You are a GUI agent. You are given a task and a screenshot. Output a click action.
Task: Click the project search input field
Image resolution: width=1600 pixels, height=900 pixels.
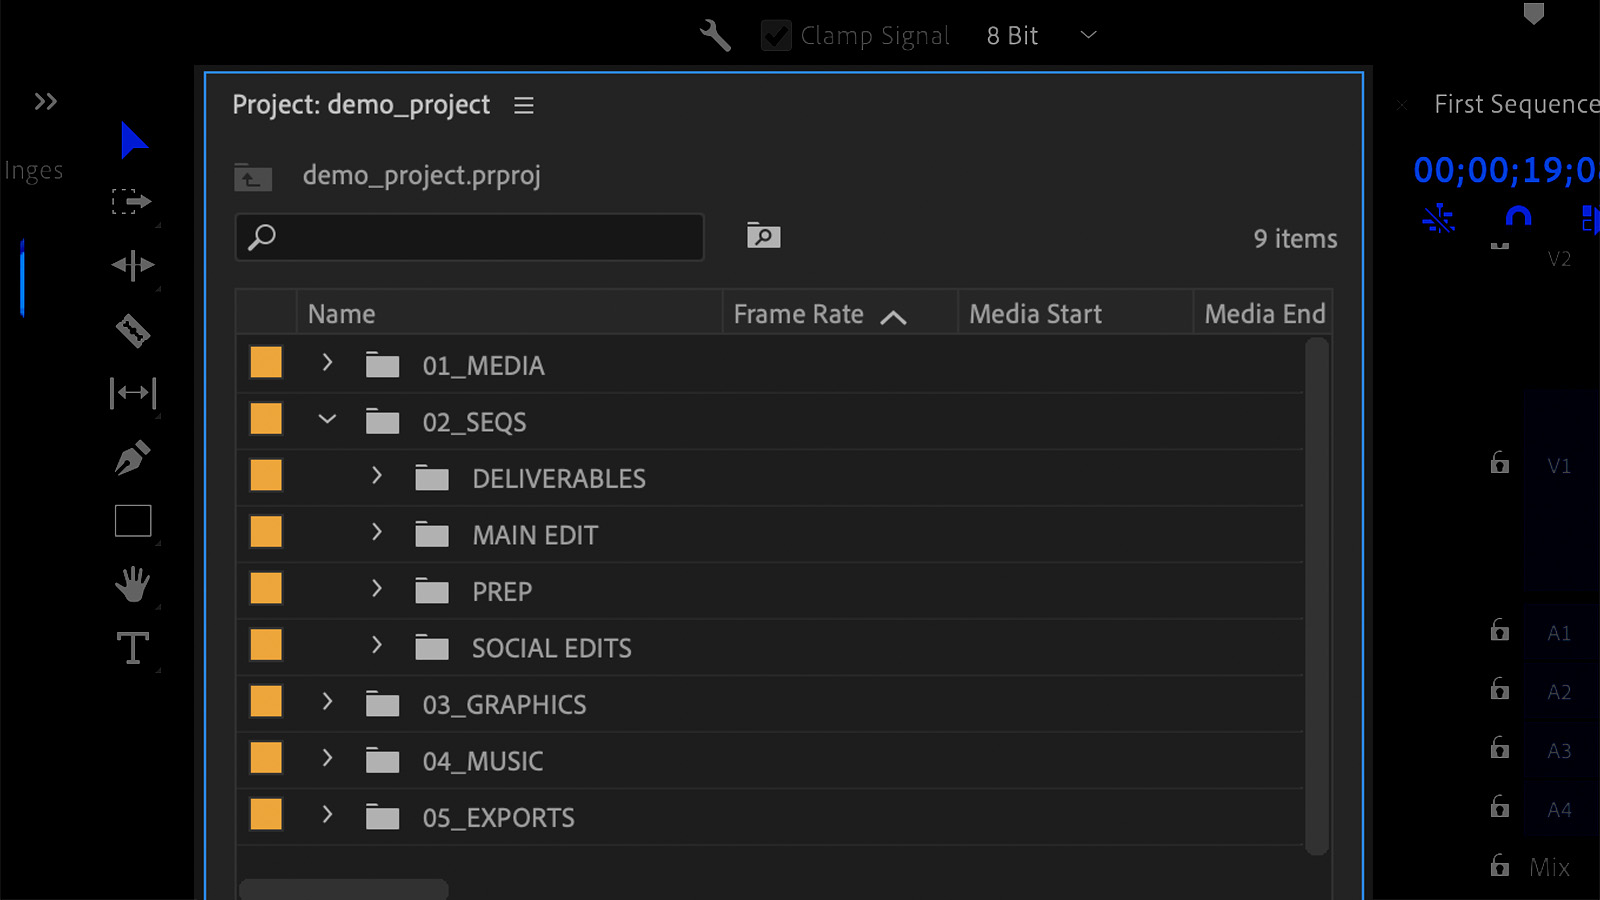tap(469, 237)
